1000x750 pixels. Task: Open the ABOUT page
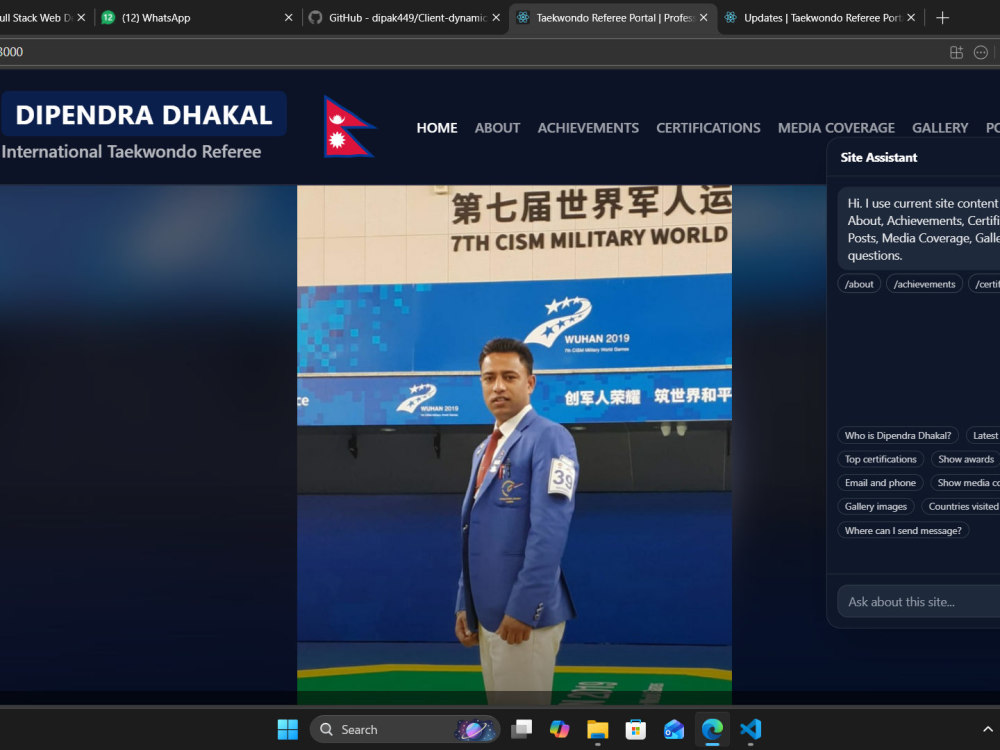(x=497, y=128)
